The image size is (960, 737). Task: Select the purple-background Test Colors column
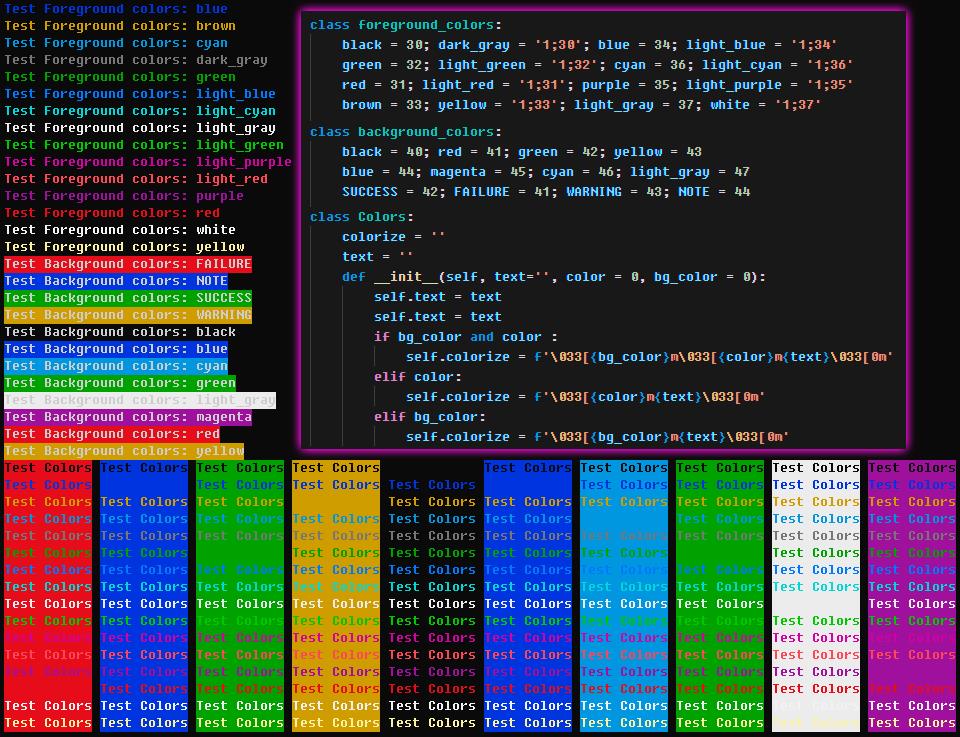click(912, 595)
